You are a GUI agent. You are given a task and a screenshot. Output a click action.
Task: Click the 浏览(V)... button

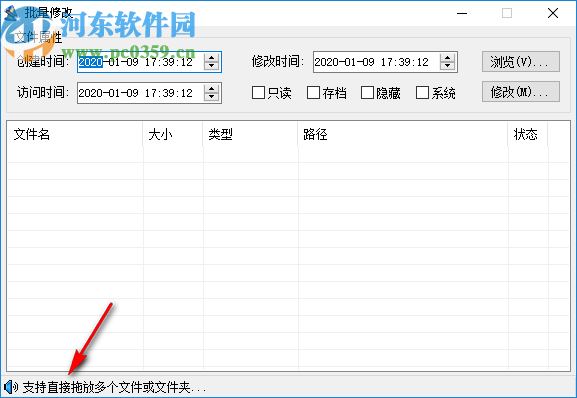coord(521,62)
